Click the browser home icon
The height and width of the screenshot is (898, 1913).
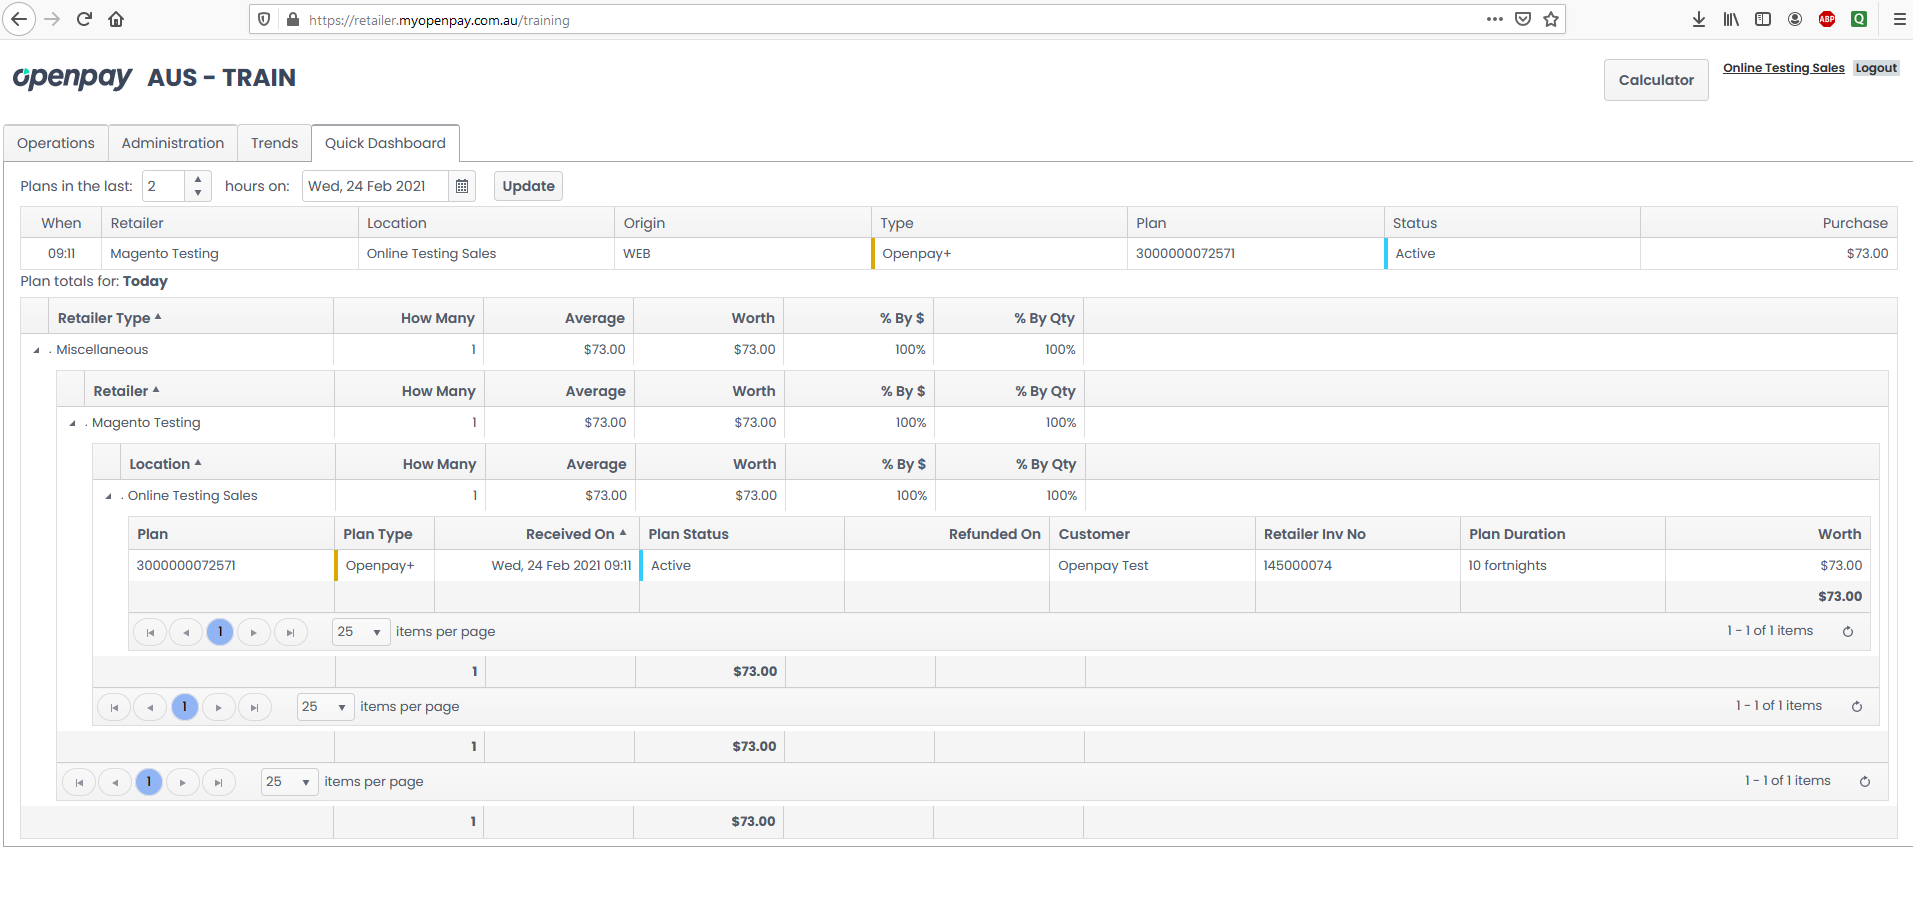click(x=116, y=19)
